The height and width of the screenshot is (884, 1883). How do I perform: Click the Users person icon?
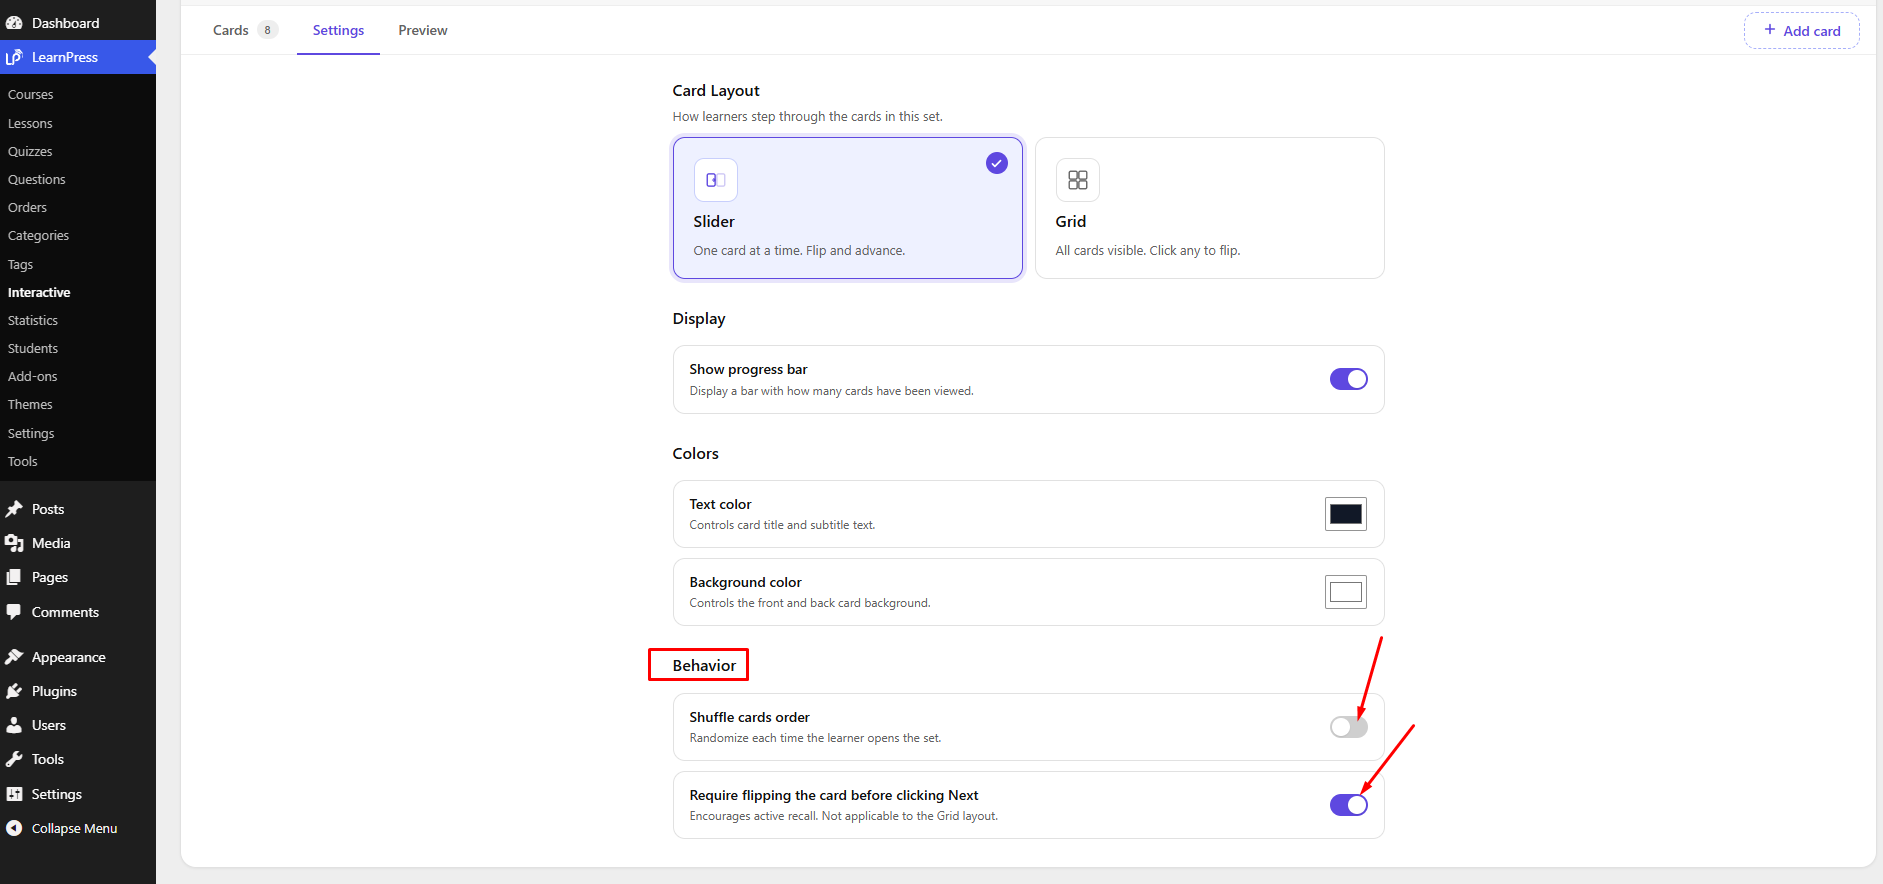(14, 725)
